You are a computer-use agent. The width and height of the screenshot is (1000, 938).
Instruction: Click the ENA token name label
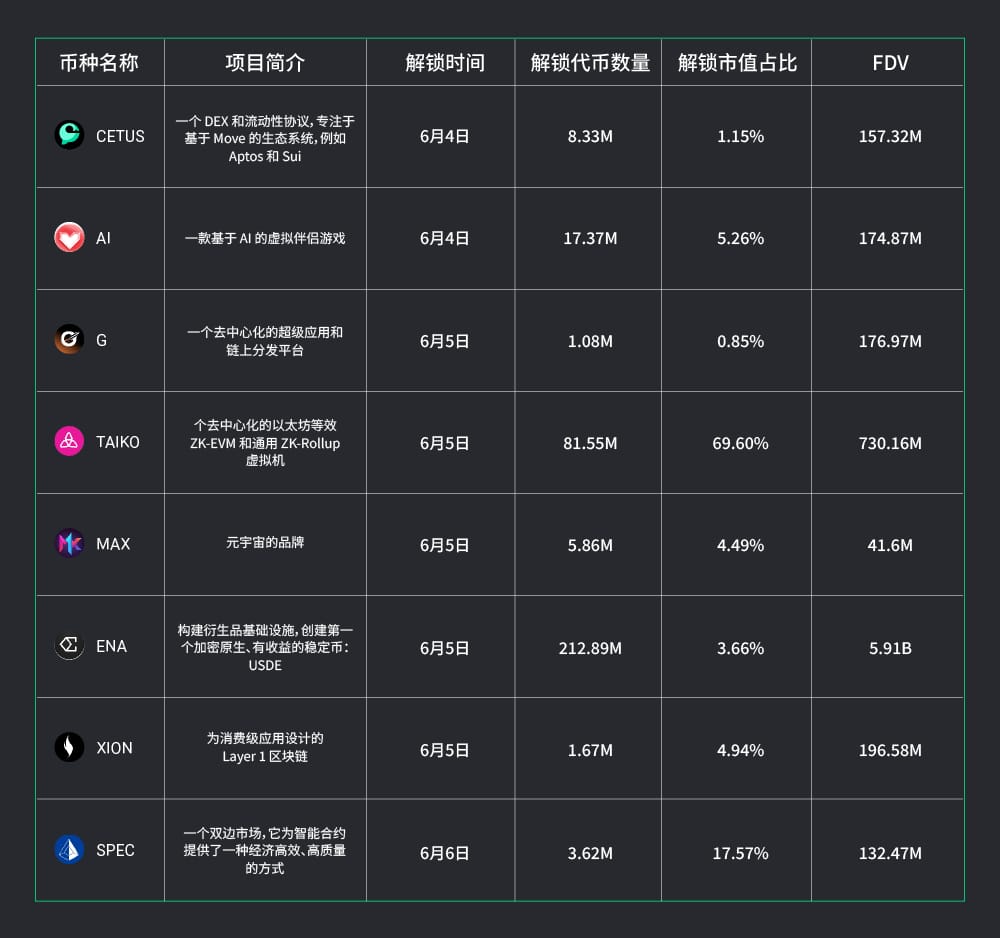pyautogui.click(x=111, y=646)
